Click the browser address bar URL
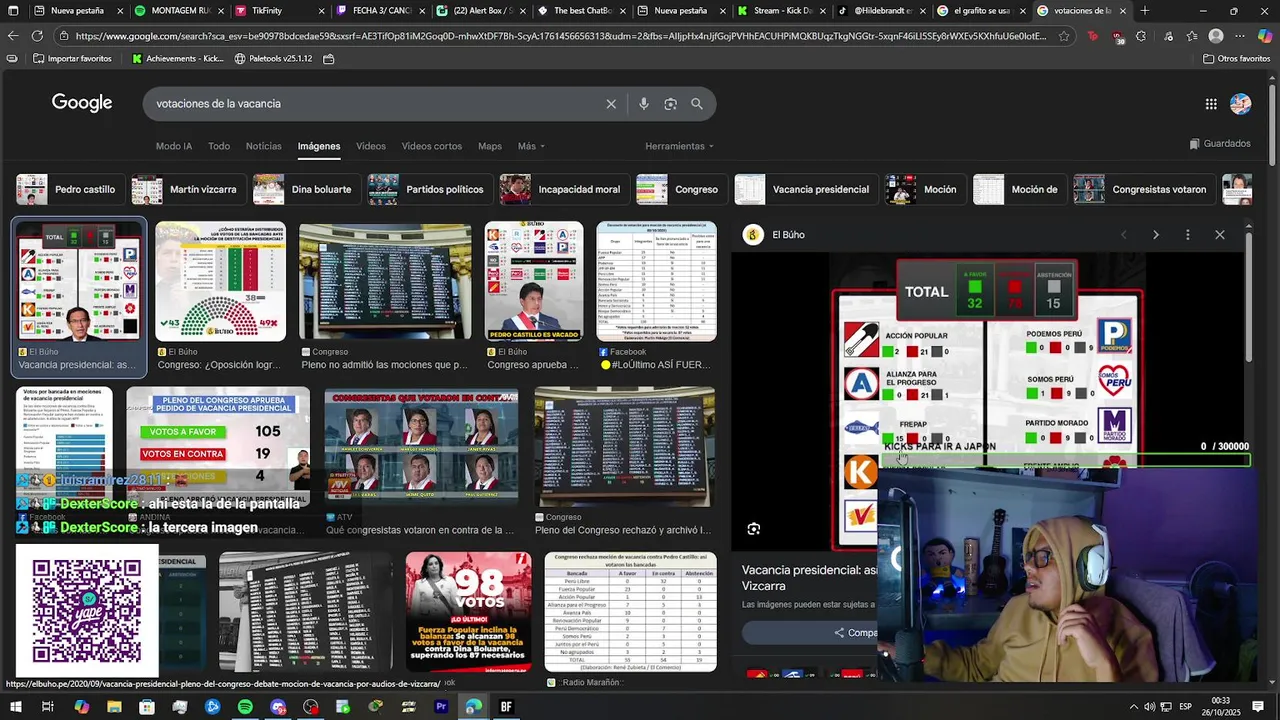 [560, 36]
